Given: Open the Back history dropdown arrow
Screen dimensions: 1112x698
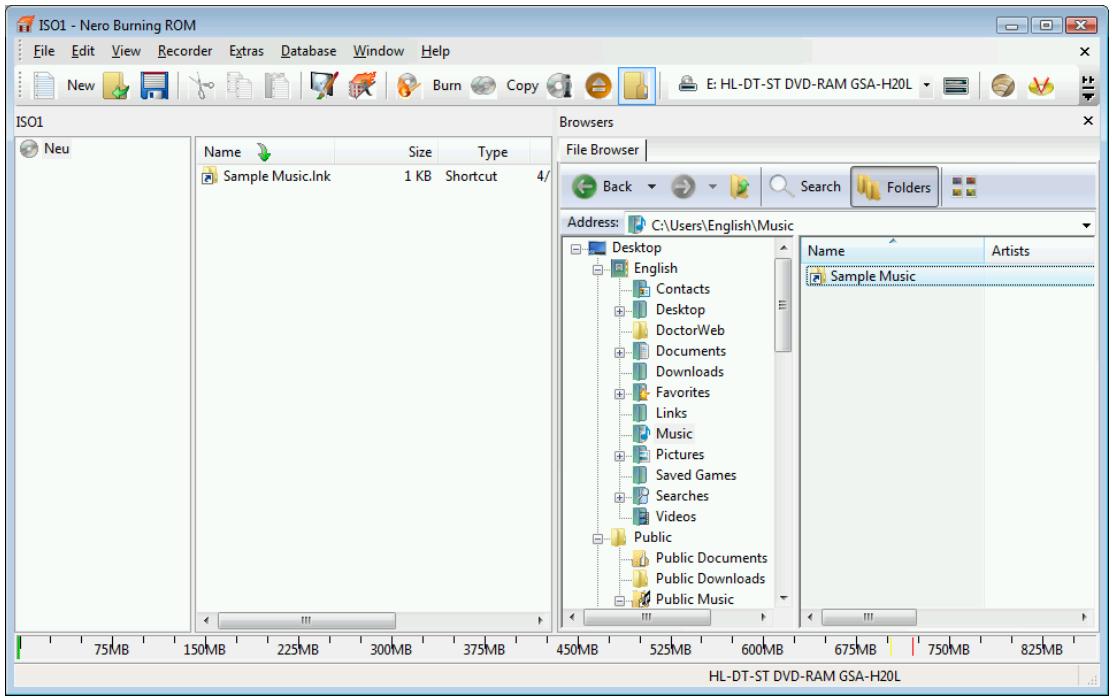Looking at the screenshot, I should [x=651, y=187].
